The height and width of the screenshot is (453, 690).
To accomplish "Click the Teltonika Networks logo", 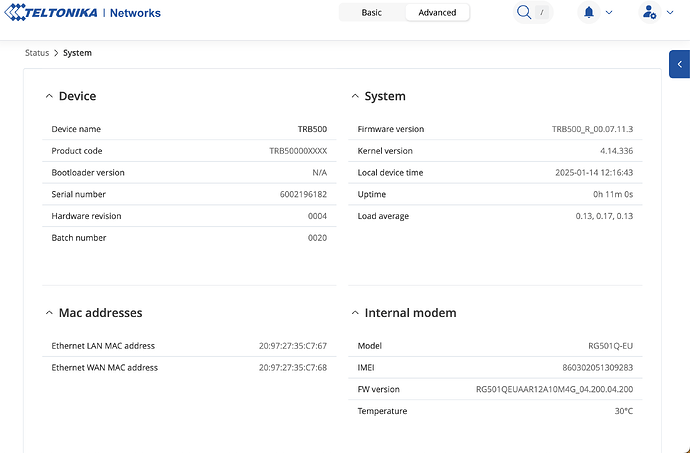I will [83, 12].
